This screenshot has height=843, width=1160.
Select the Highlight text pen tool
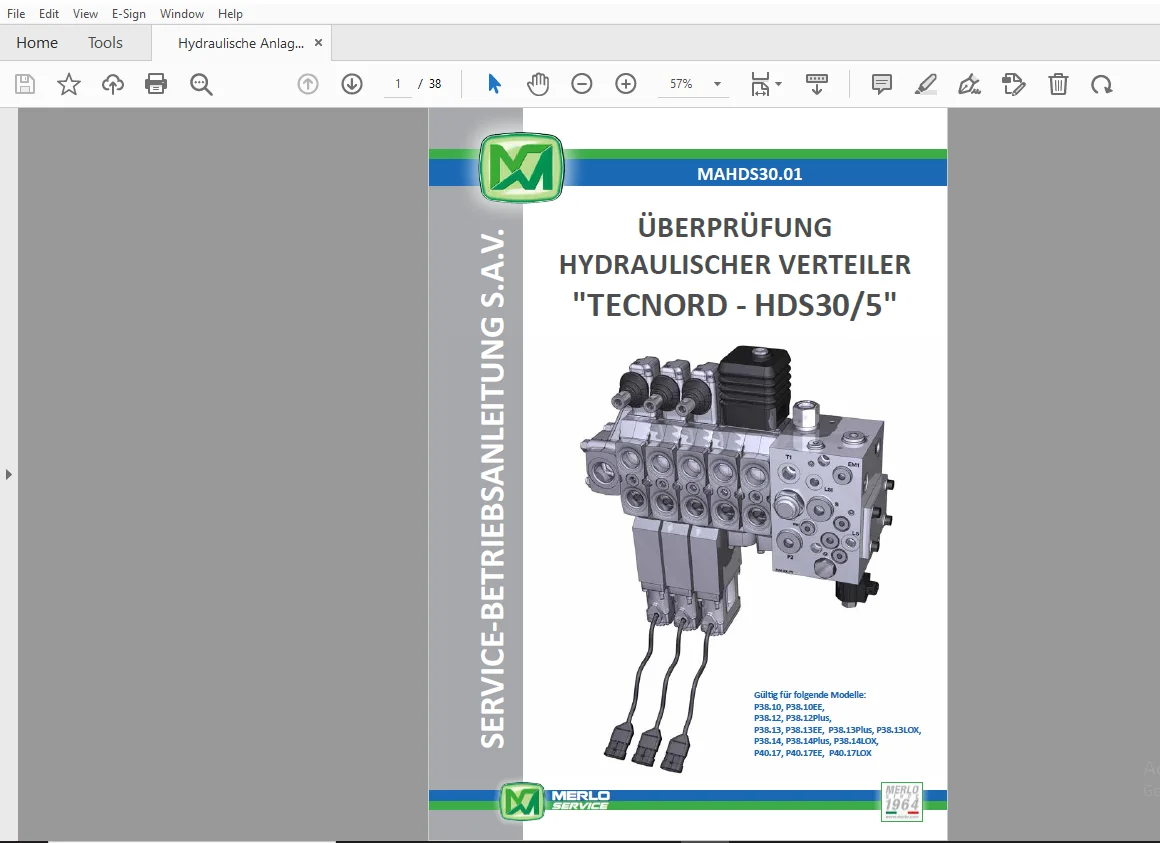point(925,84)
